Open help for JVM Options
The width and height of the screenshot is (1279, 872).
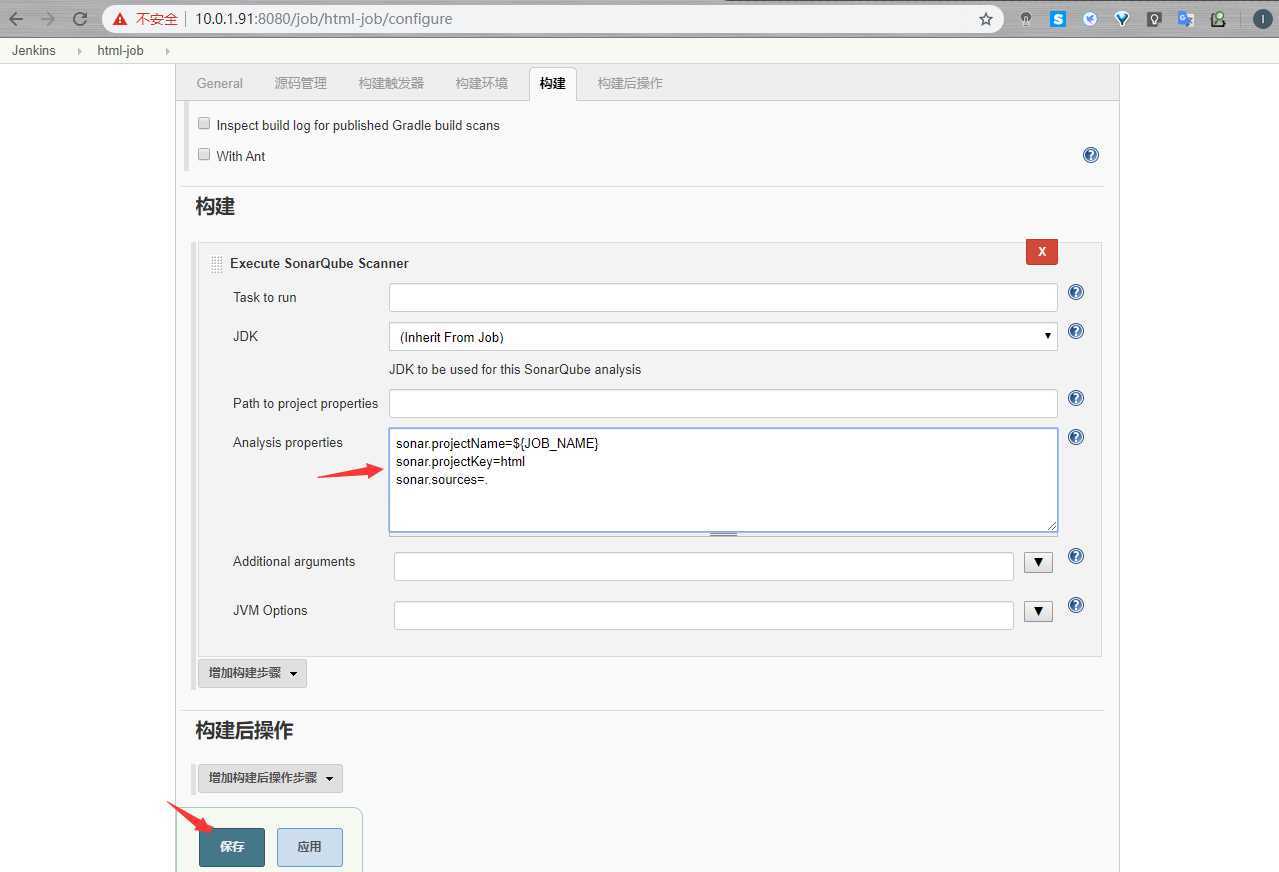(x=1076, y=605)
